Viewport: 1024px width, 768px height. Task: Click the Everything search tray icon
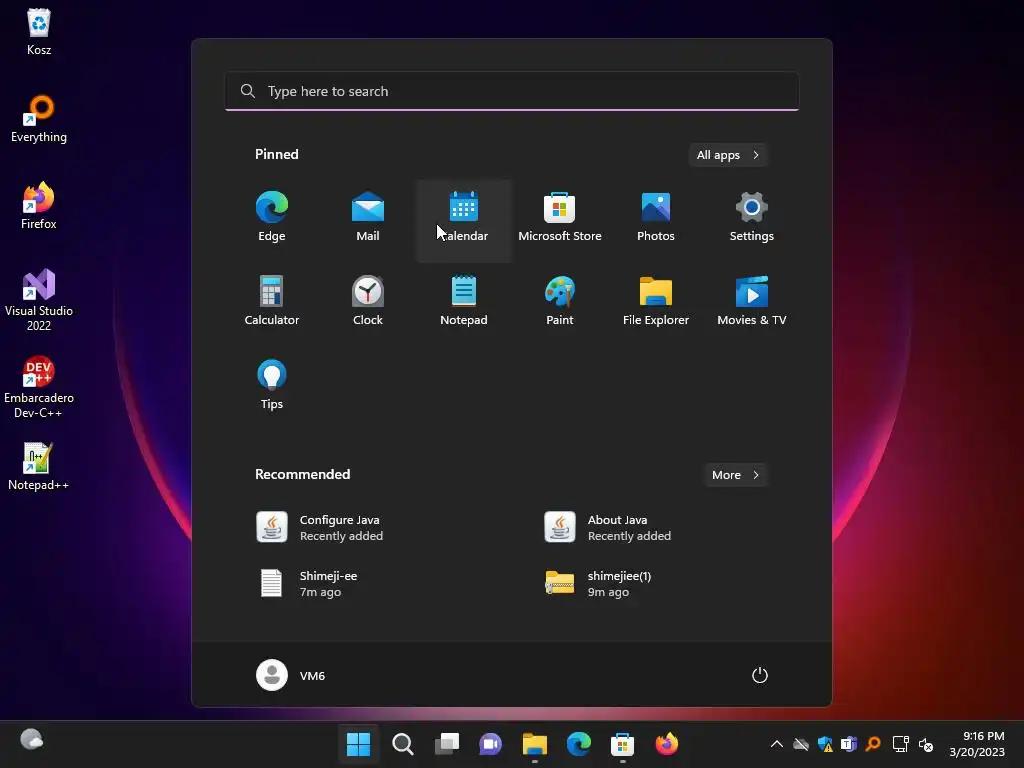873,744
